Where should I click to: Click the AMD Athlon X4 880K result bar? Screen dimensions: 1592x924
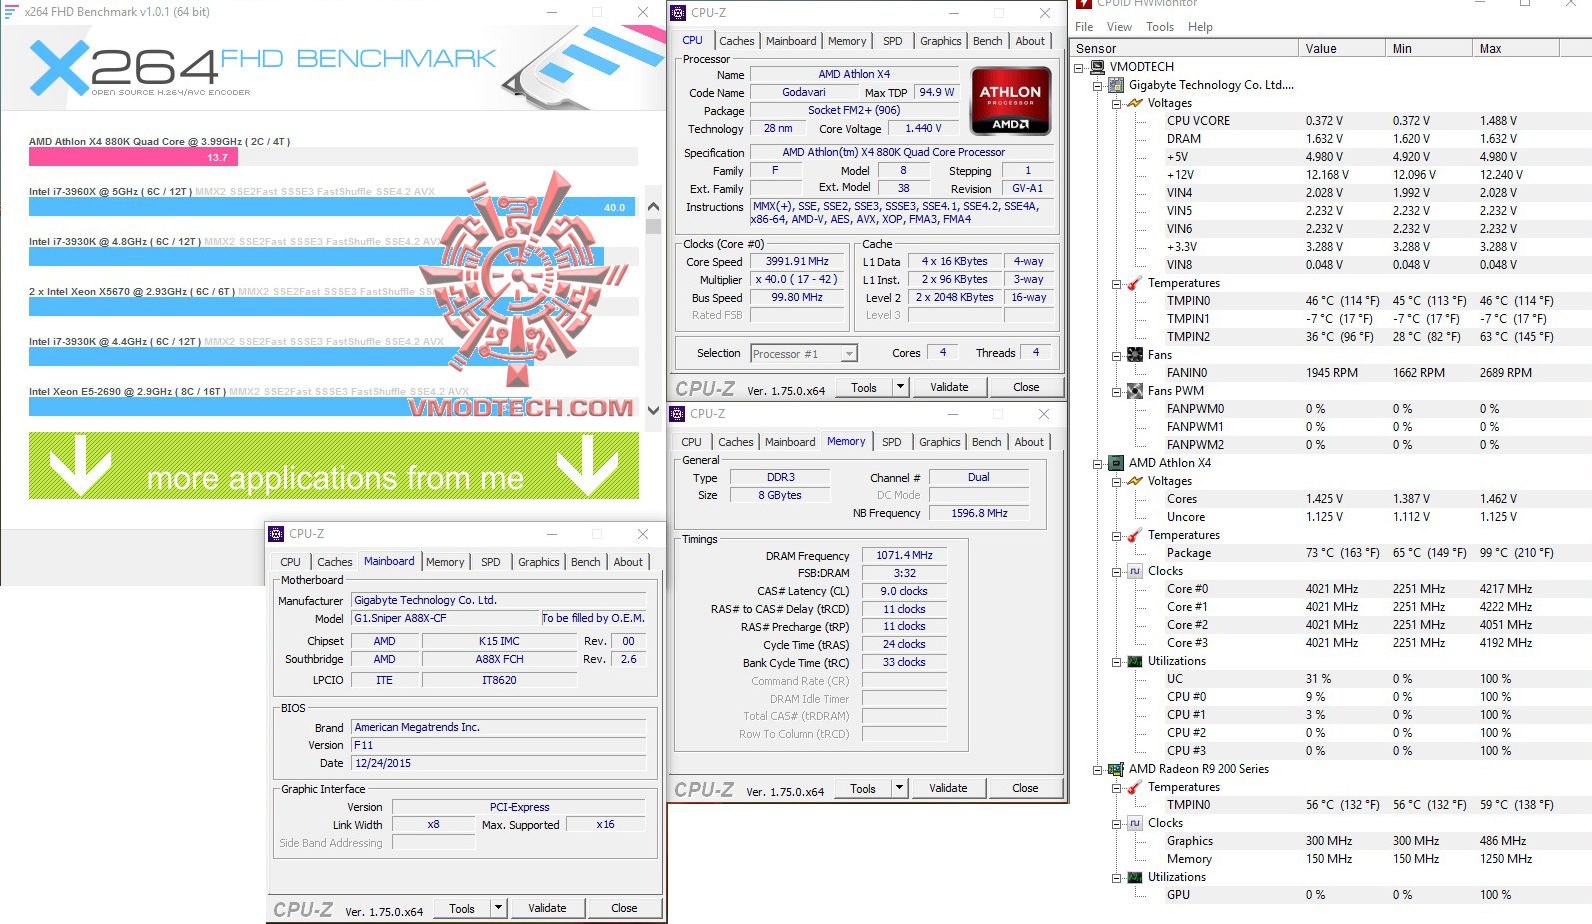click(x=133, y=157)
